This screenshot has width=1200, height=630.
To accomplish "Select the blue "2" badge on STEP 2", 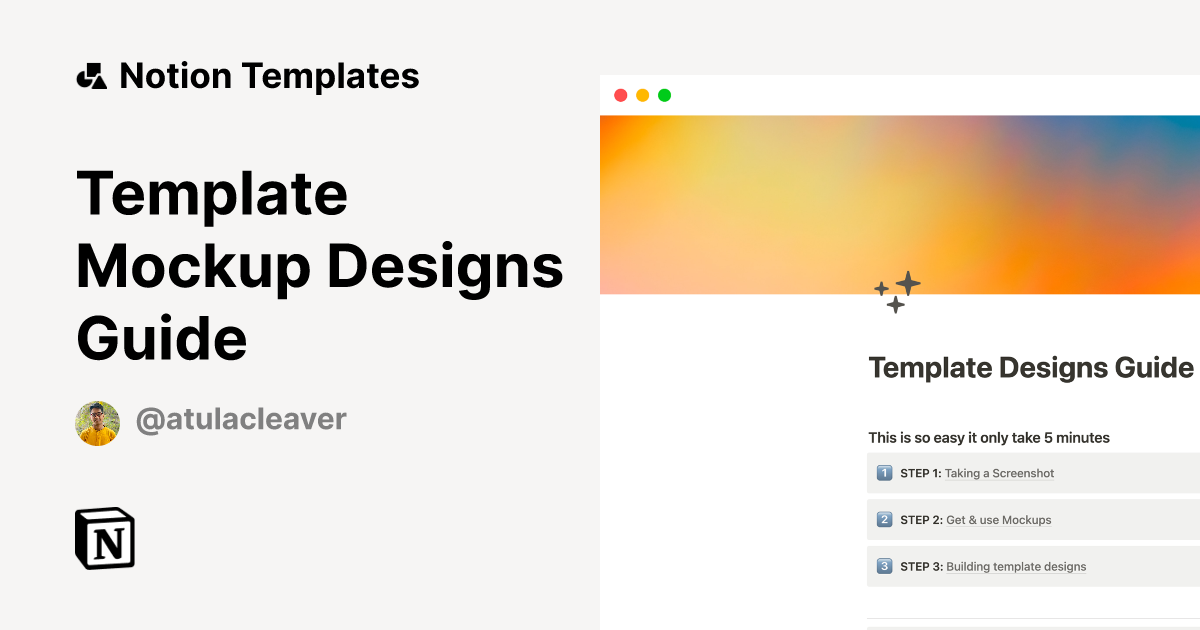I will pyautogui.click(x=884, y=519).
